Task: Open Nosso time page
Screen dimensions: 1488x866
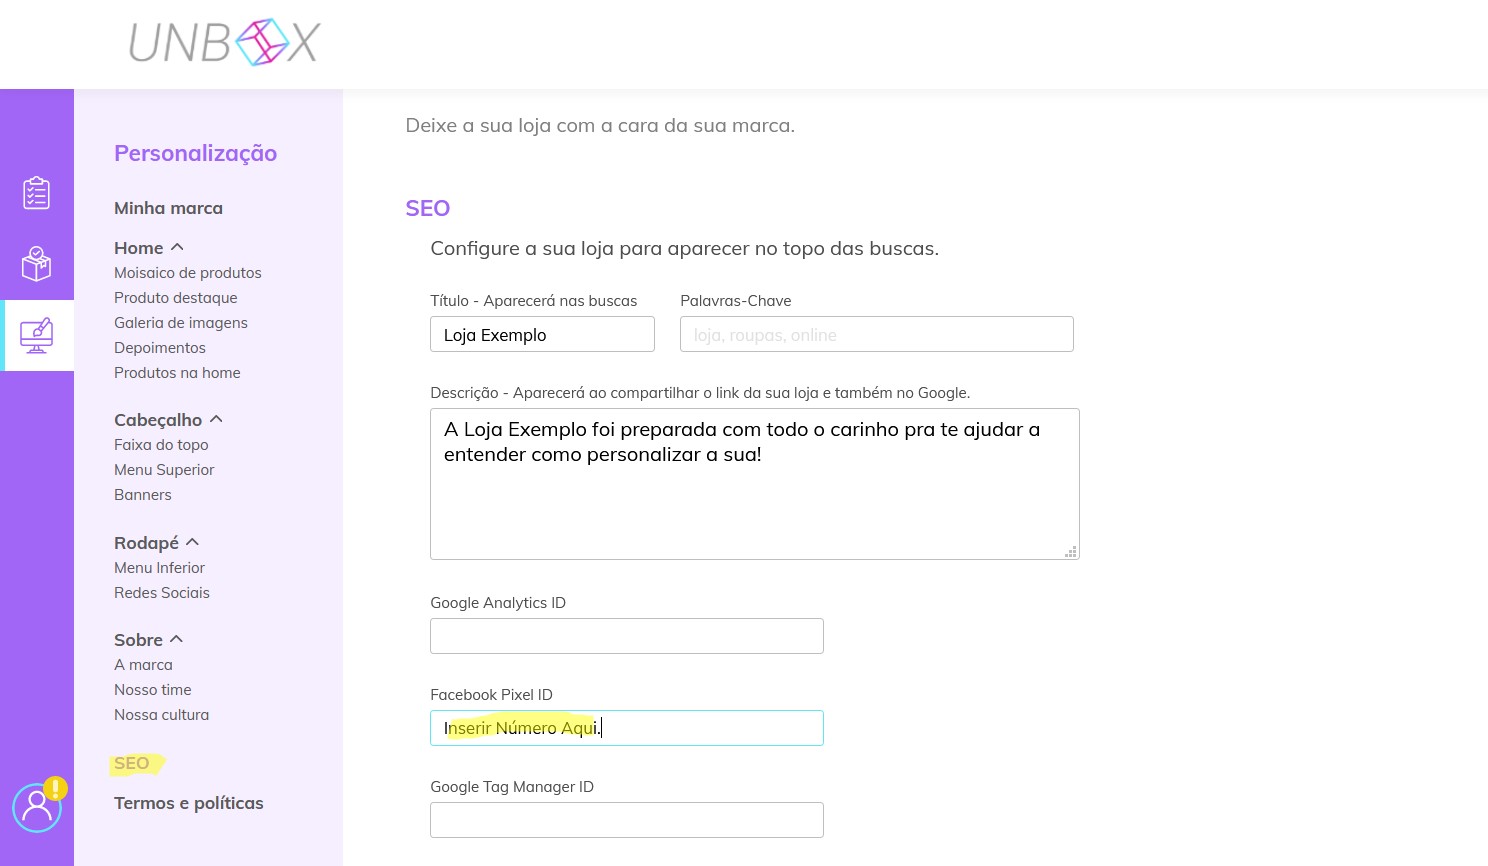Action: click(152, 690)
